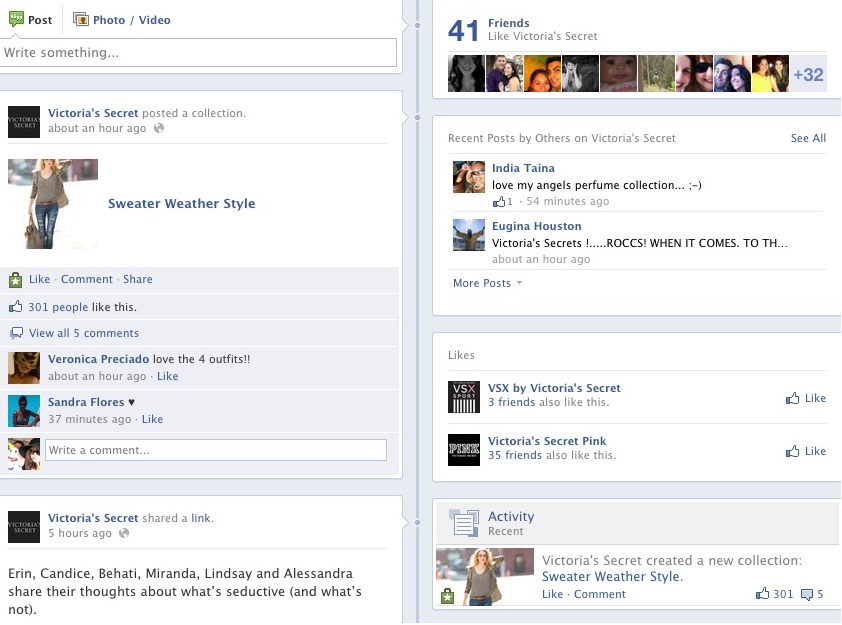Open VSX by Victoria's Secret page link

[x=554, y=388]
